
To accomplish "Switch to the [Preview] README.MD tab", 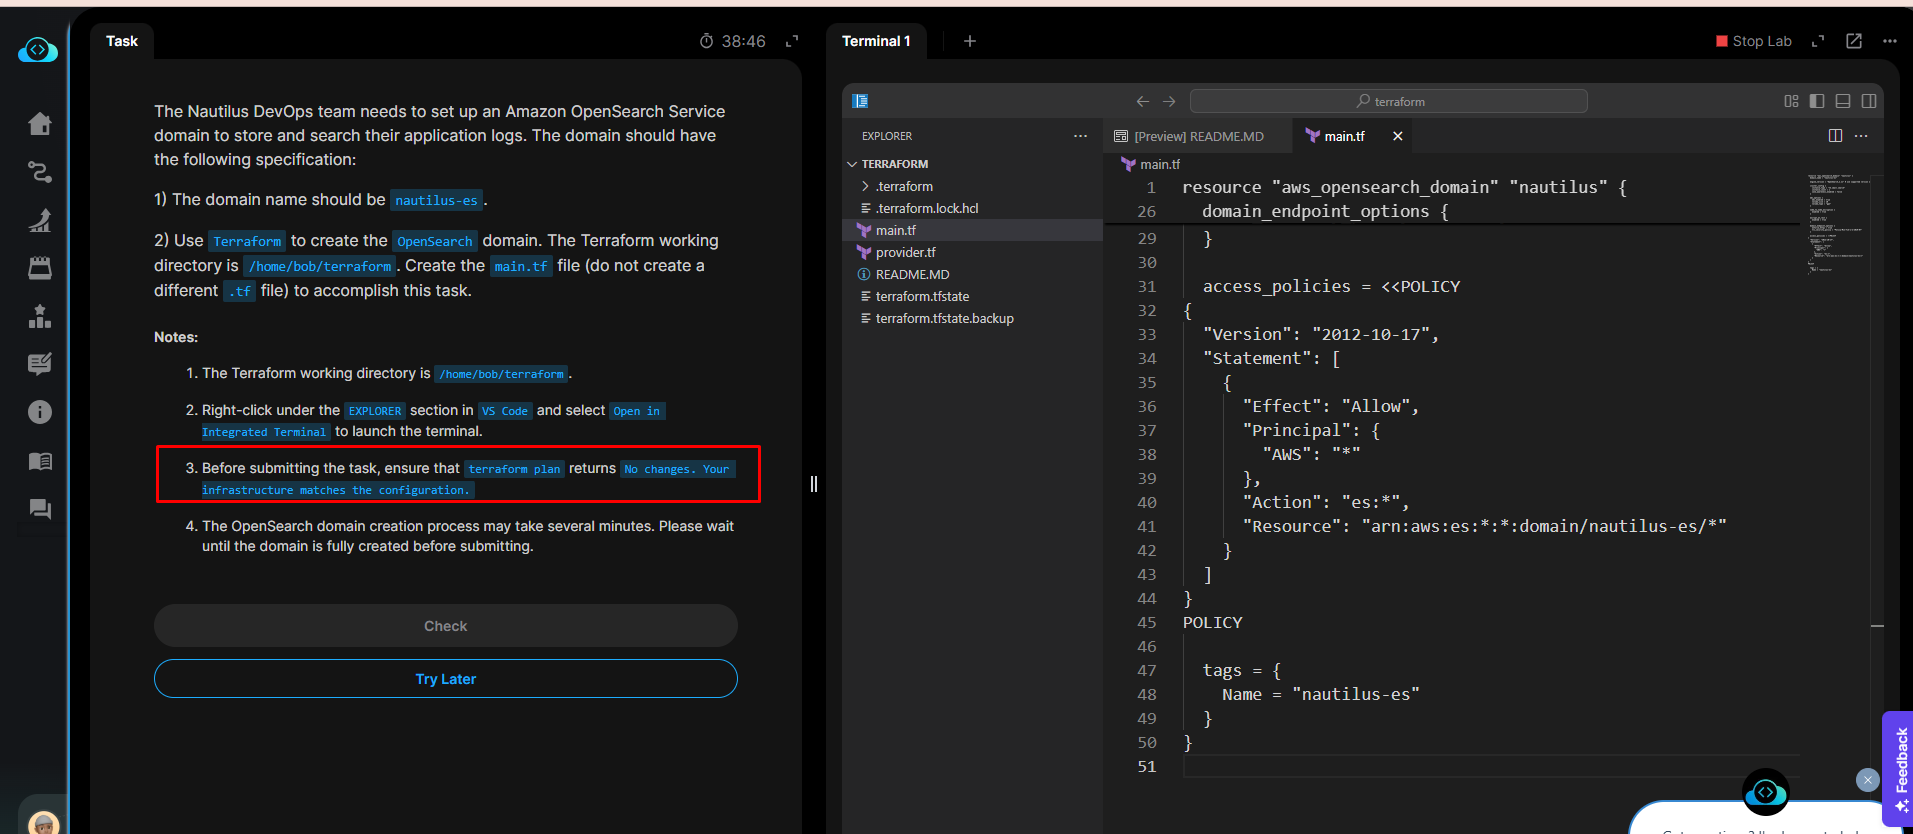I will (x=1198, y=136).
